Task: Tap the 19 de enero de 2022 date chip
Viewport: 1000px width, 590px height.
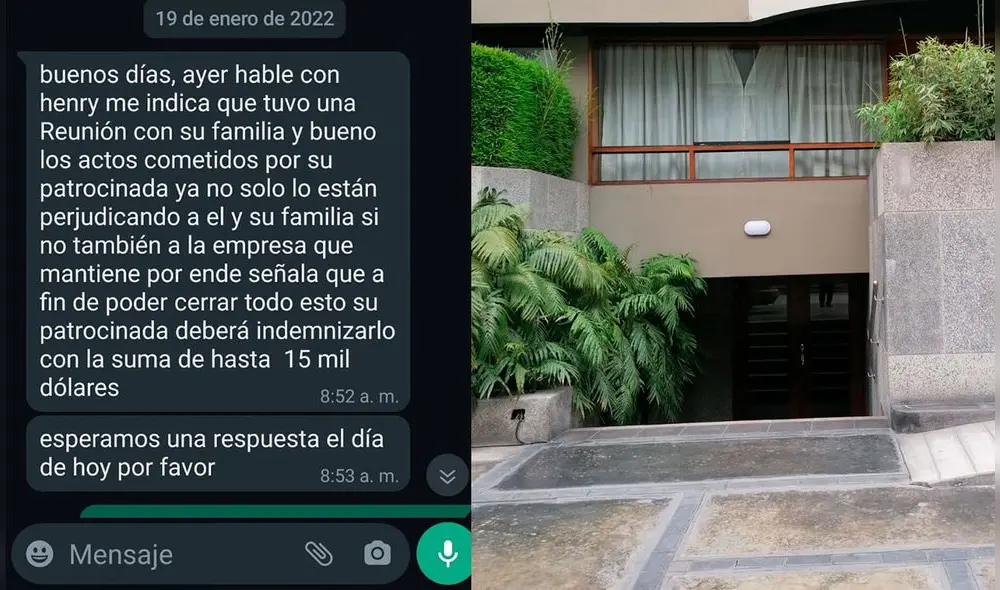Action: 245,18
